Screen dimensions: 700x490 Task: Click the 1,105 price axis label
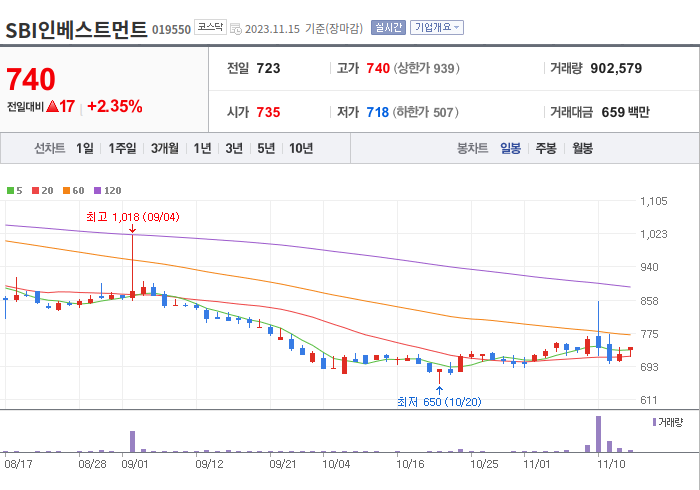pyautogui.click(x=654, y=201)
